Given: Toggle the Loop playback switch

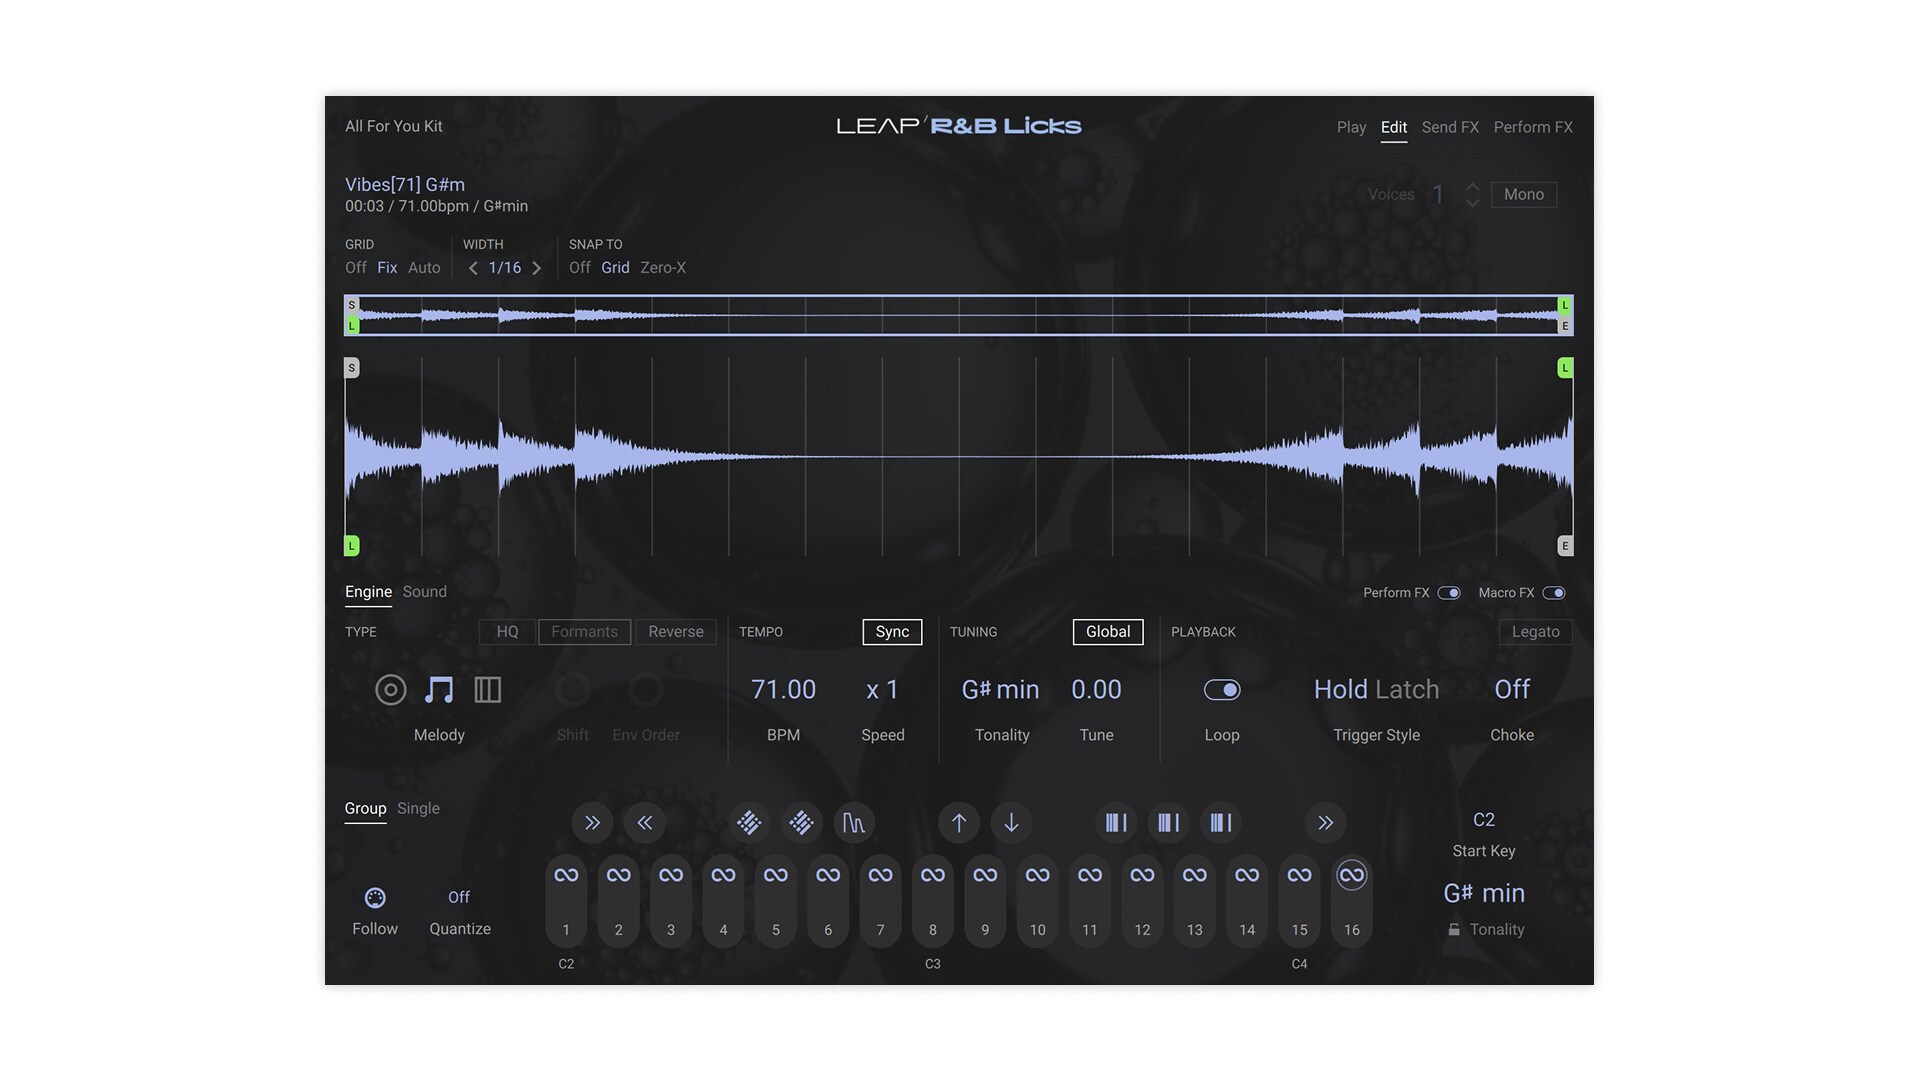Looking at the screenshot, I should 1221,690.
